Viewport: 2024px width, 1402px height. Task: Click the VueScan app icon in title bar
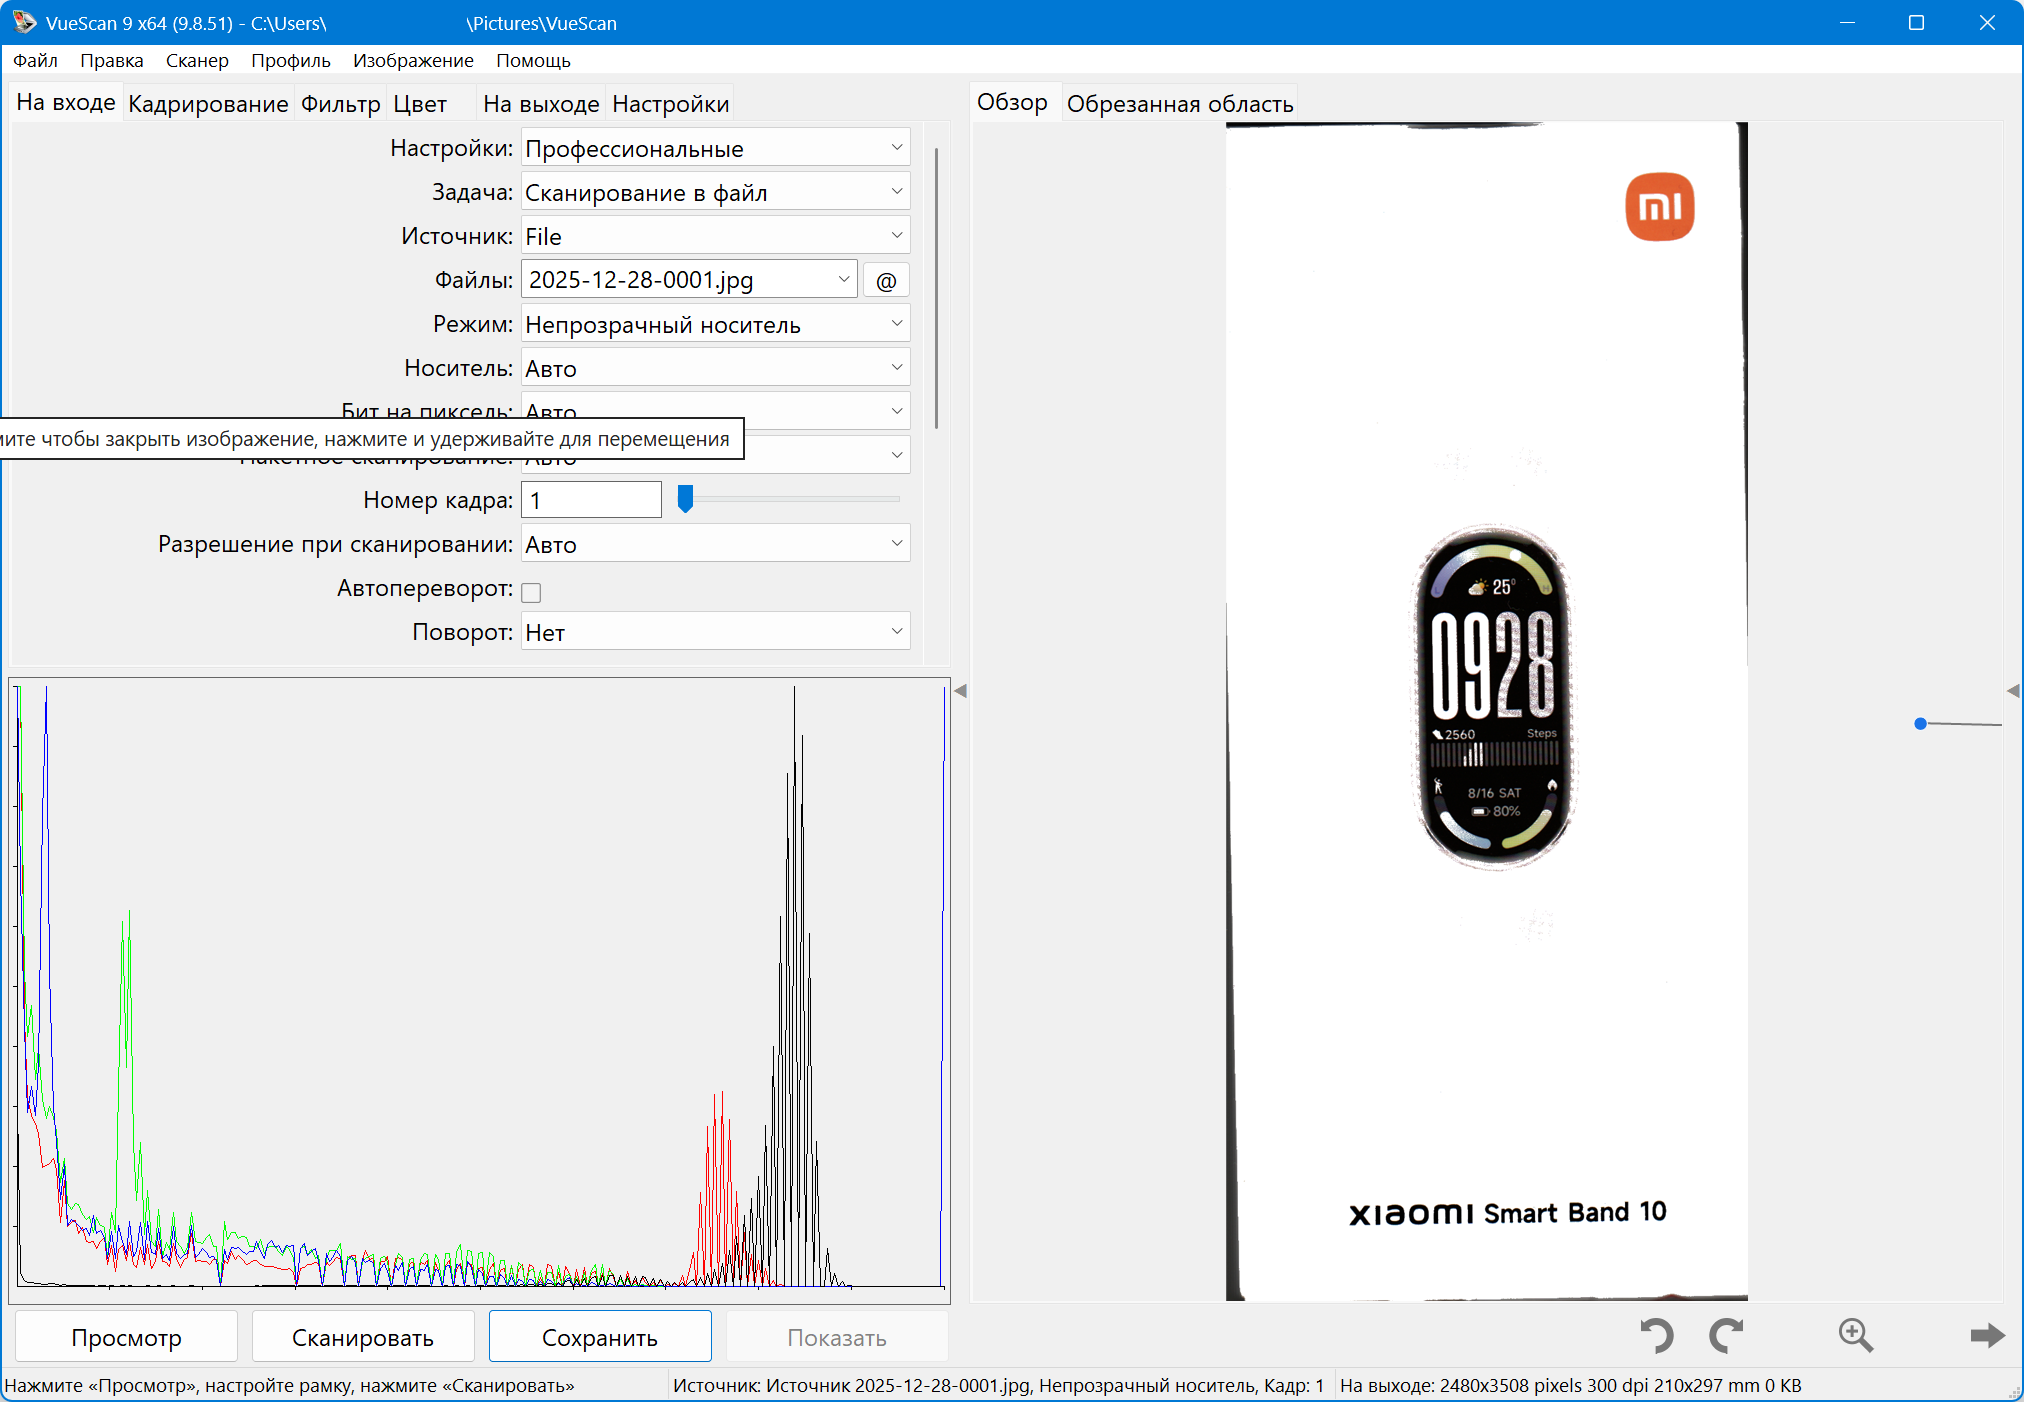[24, 22]
